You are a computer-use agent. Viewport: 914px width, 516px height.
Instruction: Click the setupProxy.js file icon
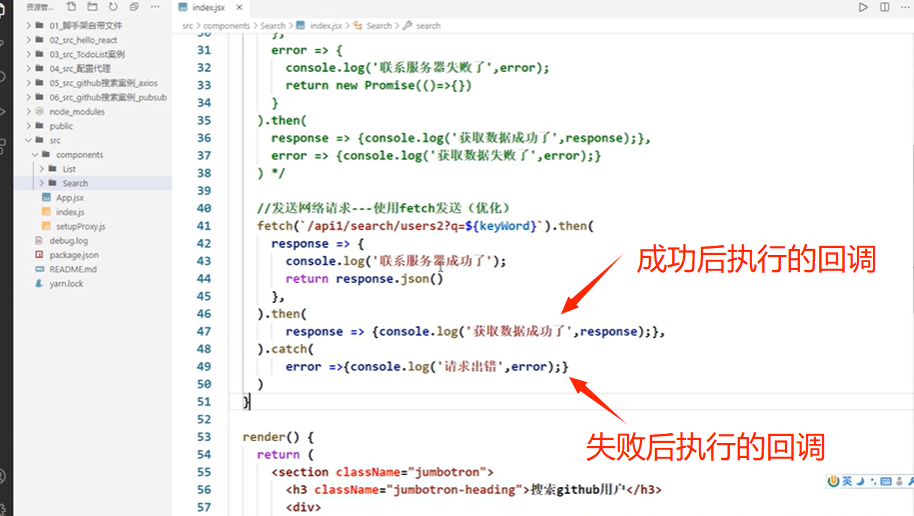point(46,226)
